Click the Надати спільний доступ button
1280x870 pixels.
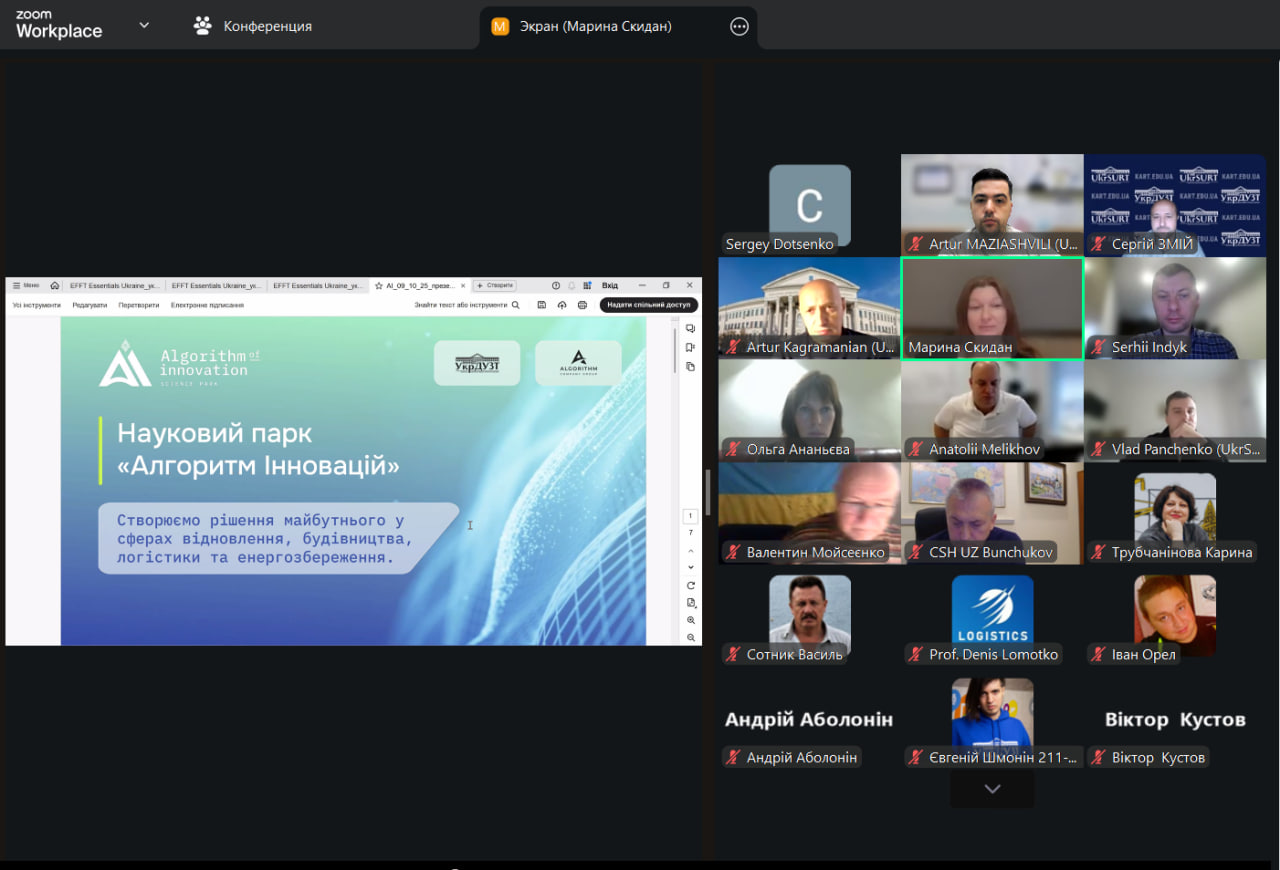(648, 305)
